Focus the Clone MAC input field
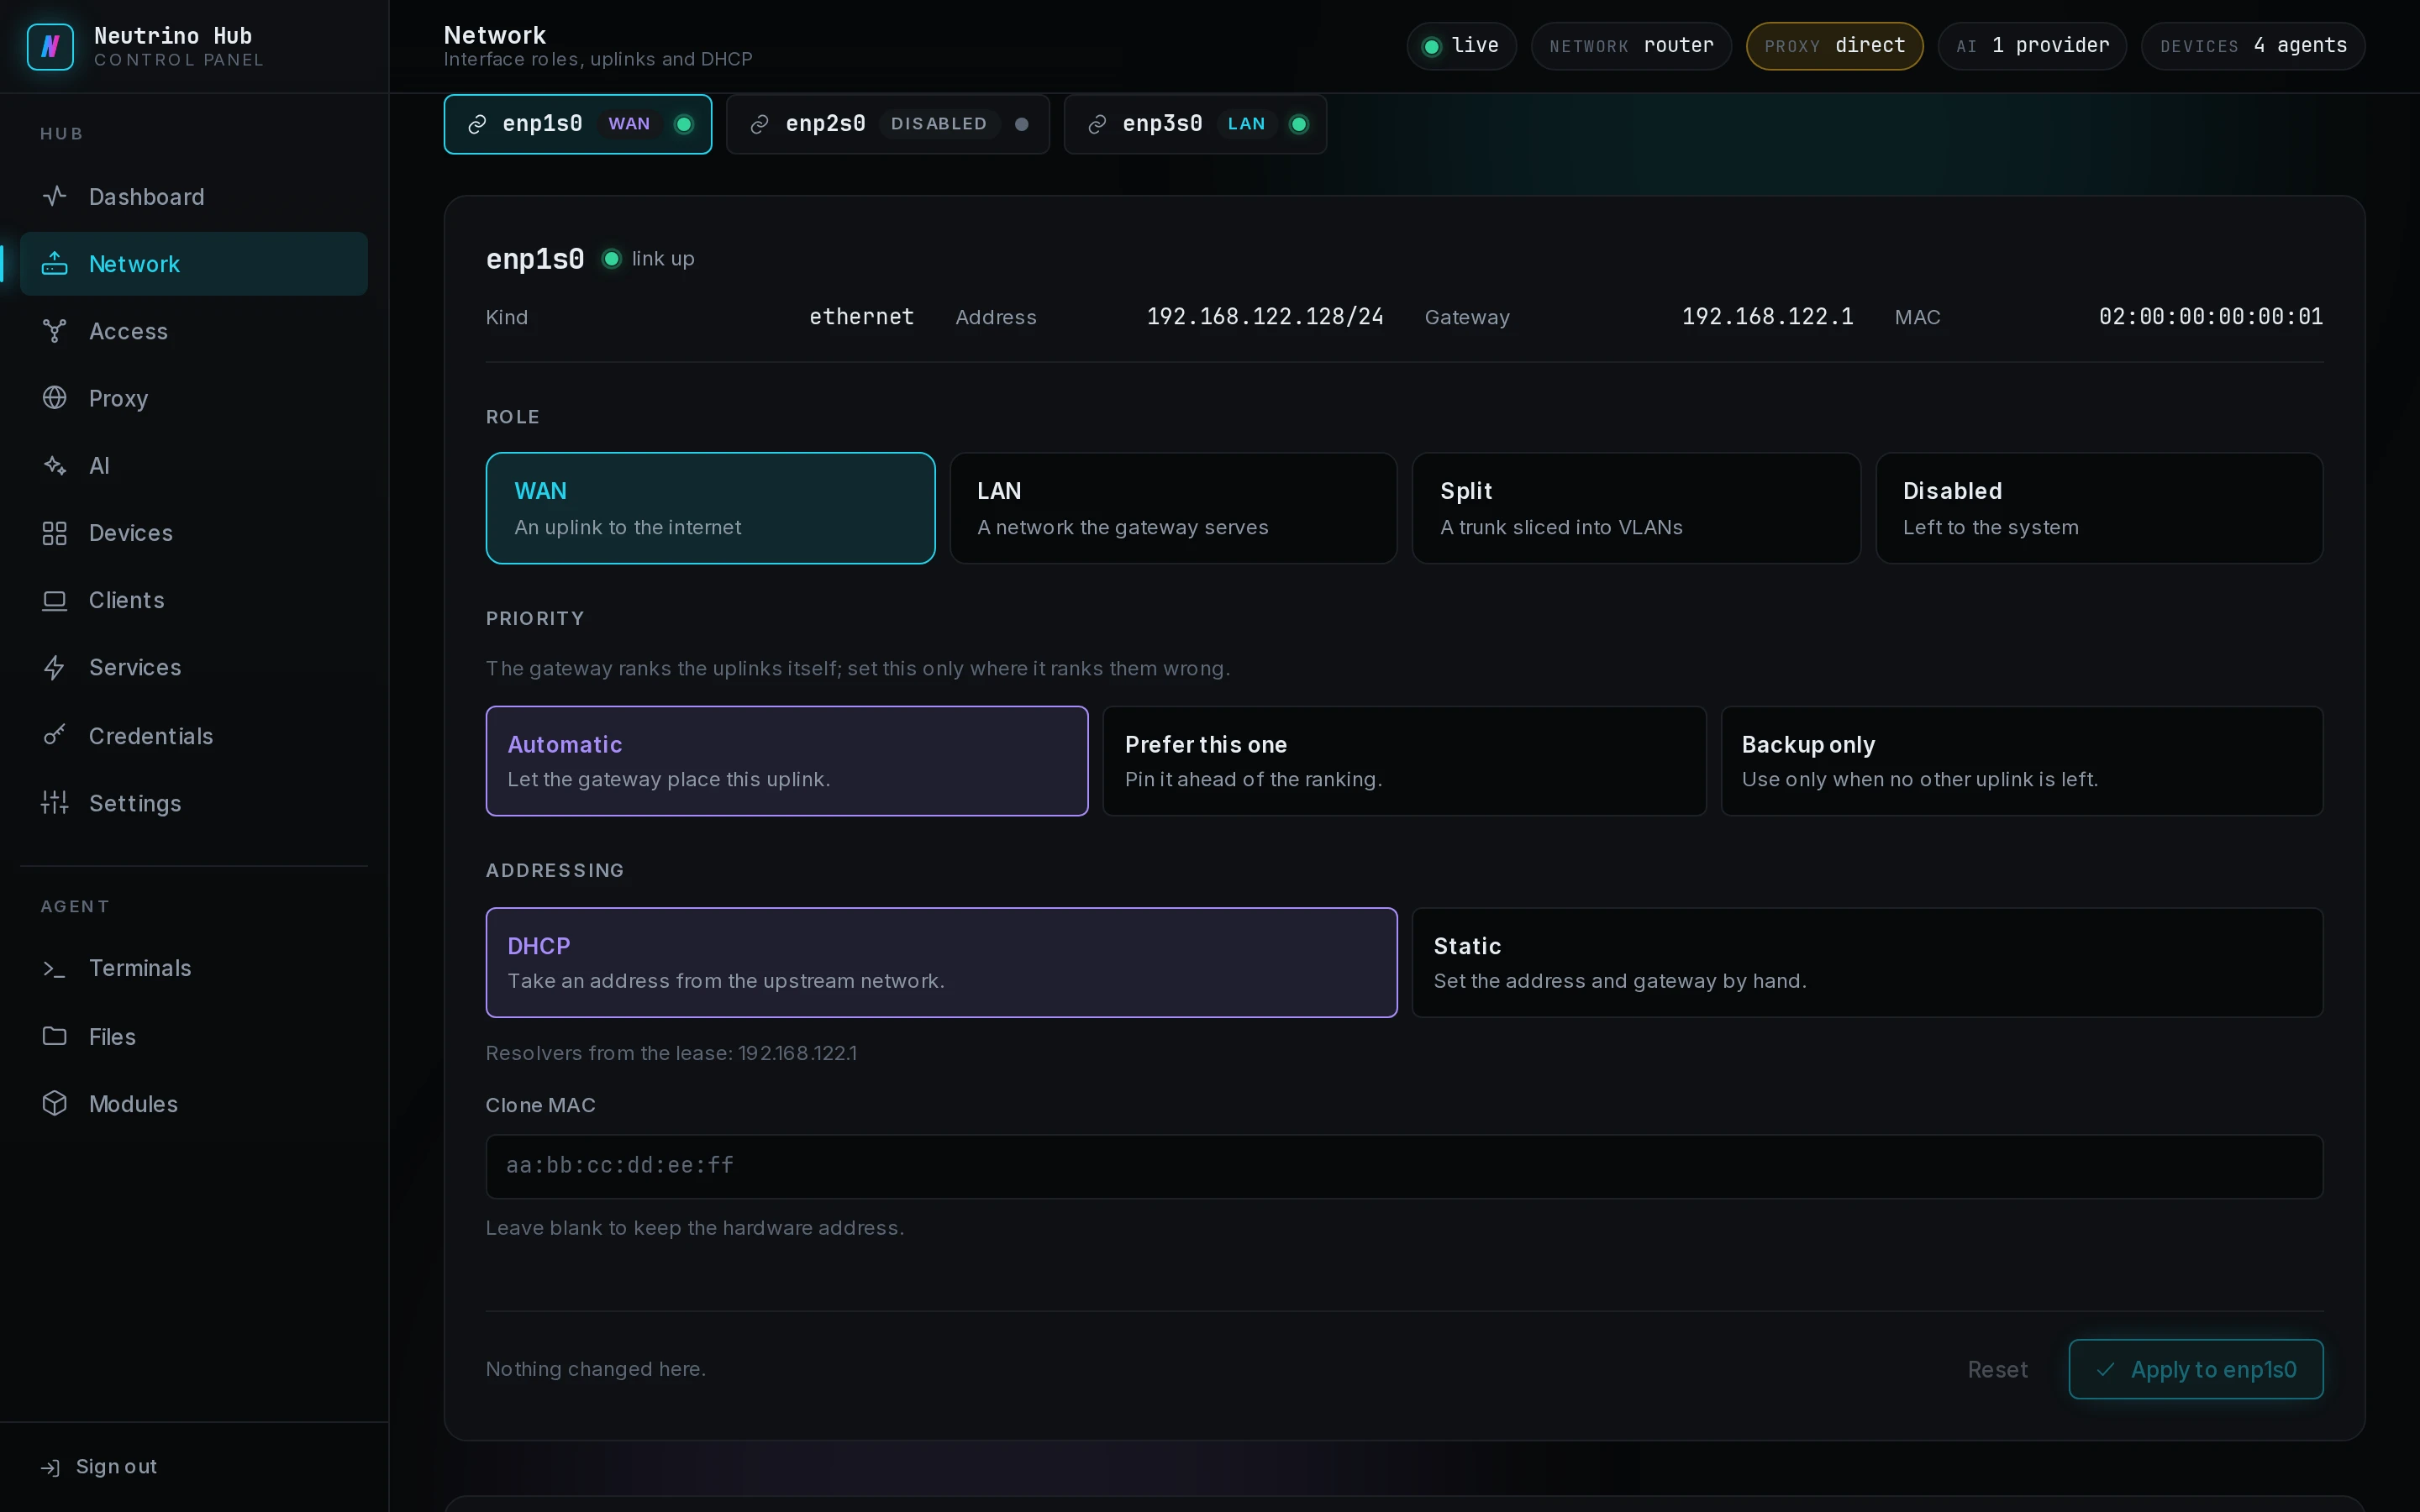The width and height of the screenshot is (2420, 1512). [1404, 1166]
